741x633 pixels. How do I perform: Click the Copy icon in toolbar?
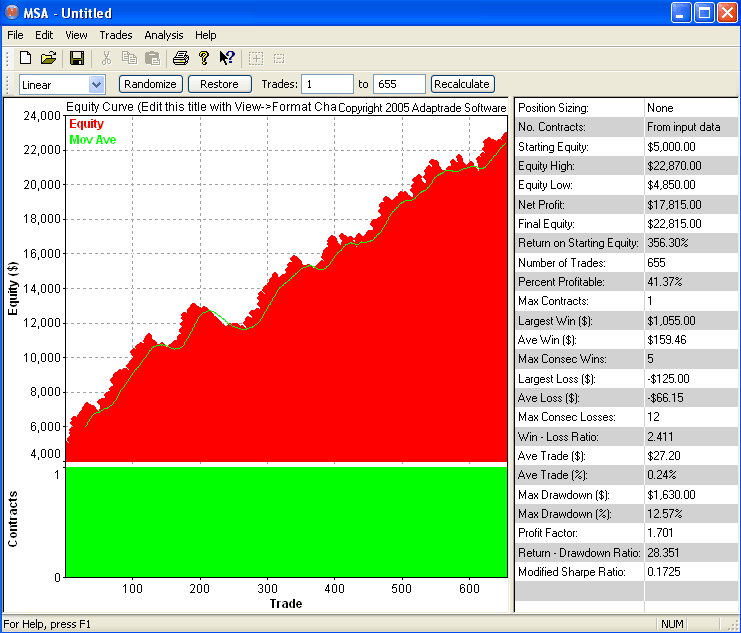coord(129,58)
